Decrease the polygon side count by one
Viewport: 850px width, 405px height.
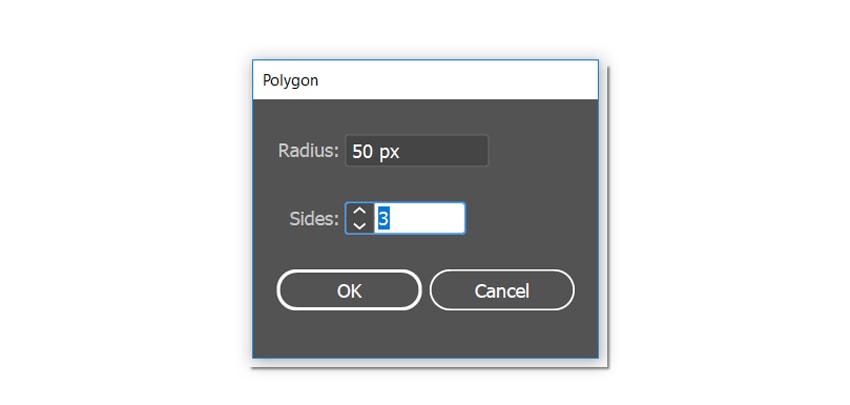360,226
